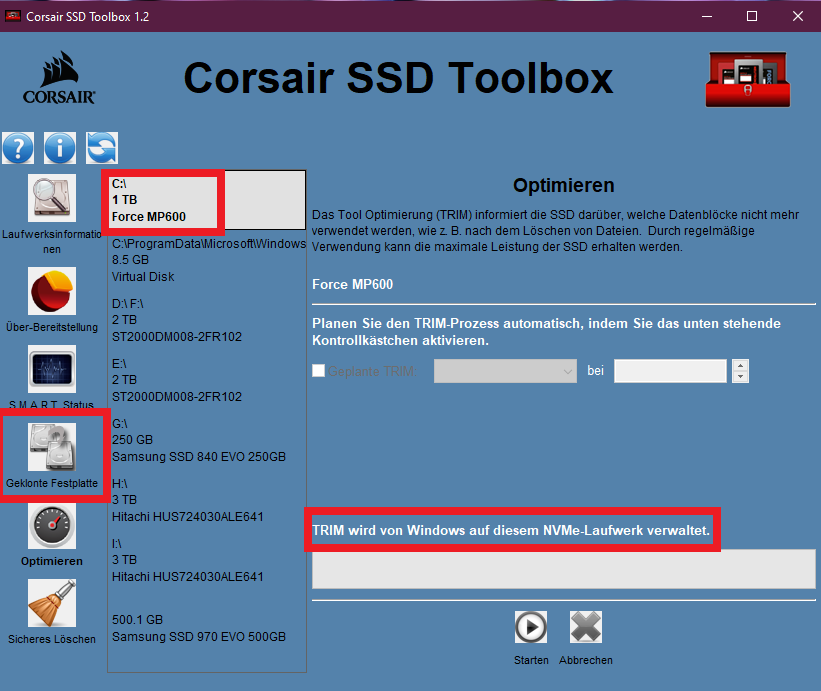This screenshot has height=691, width=821.
Task: Cancel with the Abbrechen button
Action: [x=586, y=627]
